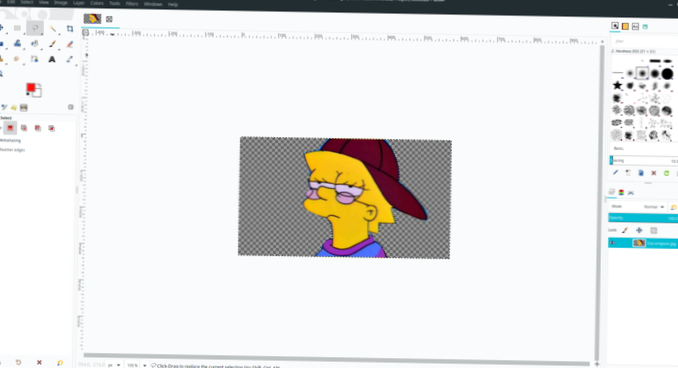Toggle Lock alpha channel icon
678x368 pixels.
(x=654, y=230)
